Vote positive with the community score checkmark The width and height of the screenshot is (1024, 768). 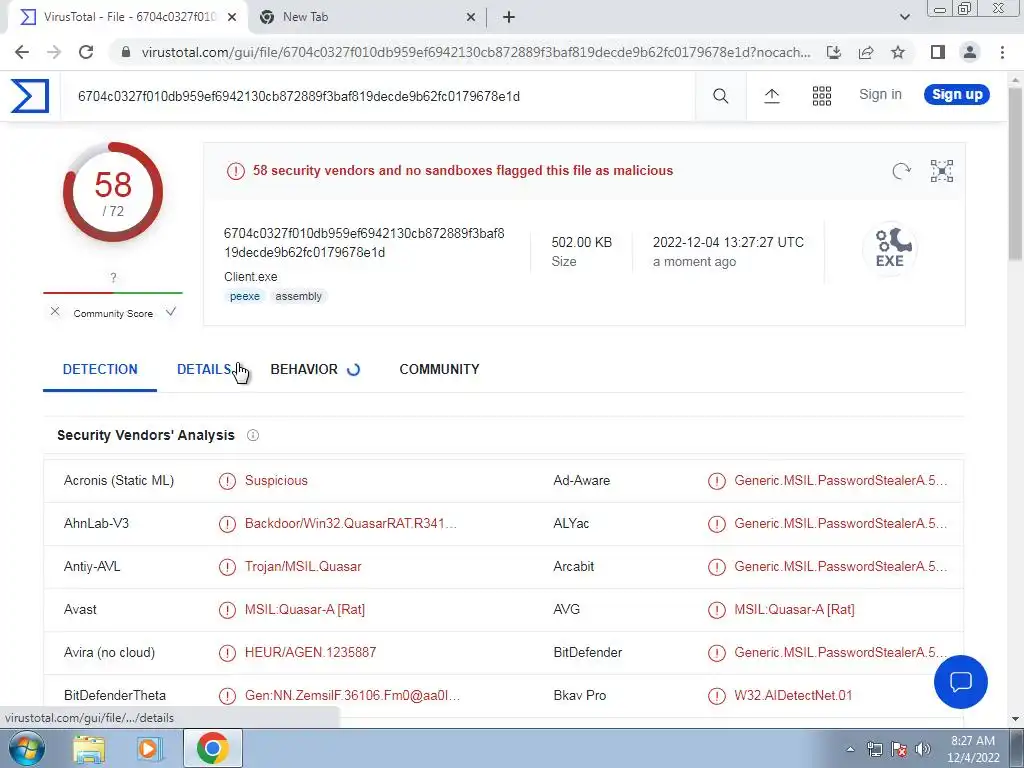tap(170, 312)
